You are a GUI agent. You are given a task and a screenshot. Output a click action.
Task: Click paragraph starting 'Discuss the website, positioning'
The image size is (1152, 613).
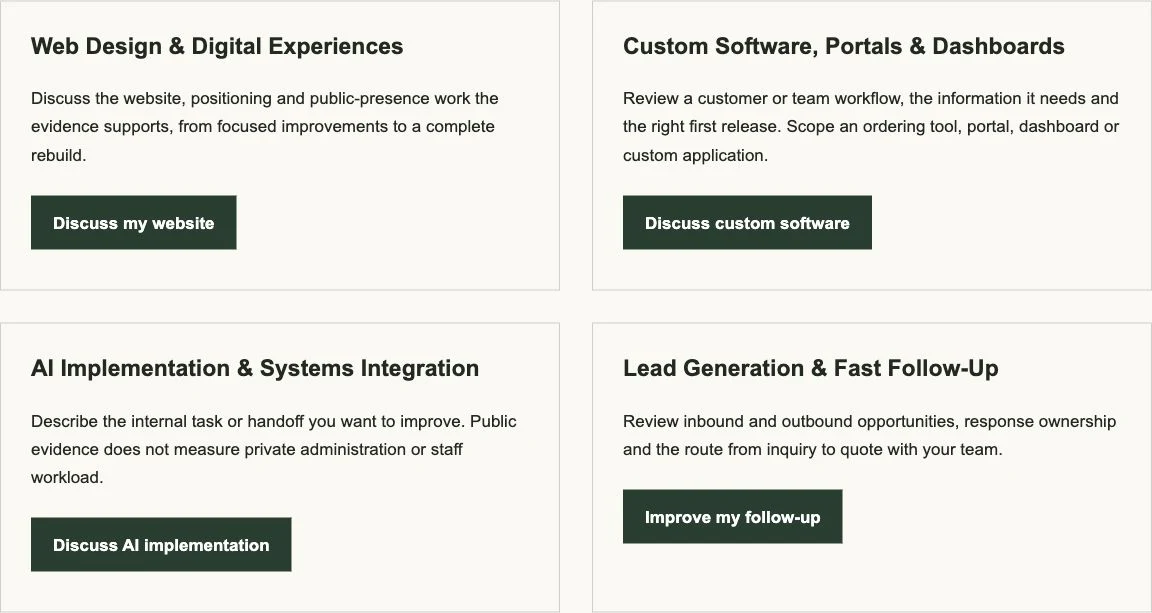264,126
